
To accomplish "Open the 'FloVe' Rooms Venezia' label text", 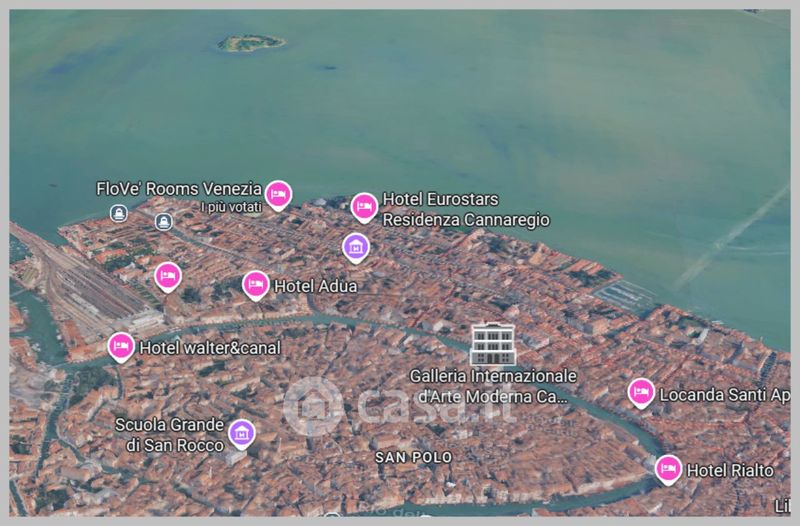I will coord(178,188).
